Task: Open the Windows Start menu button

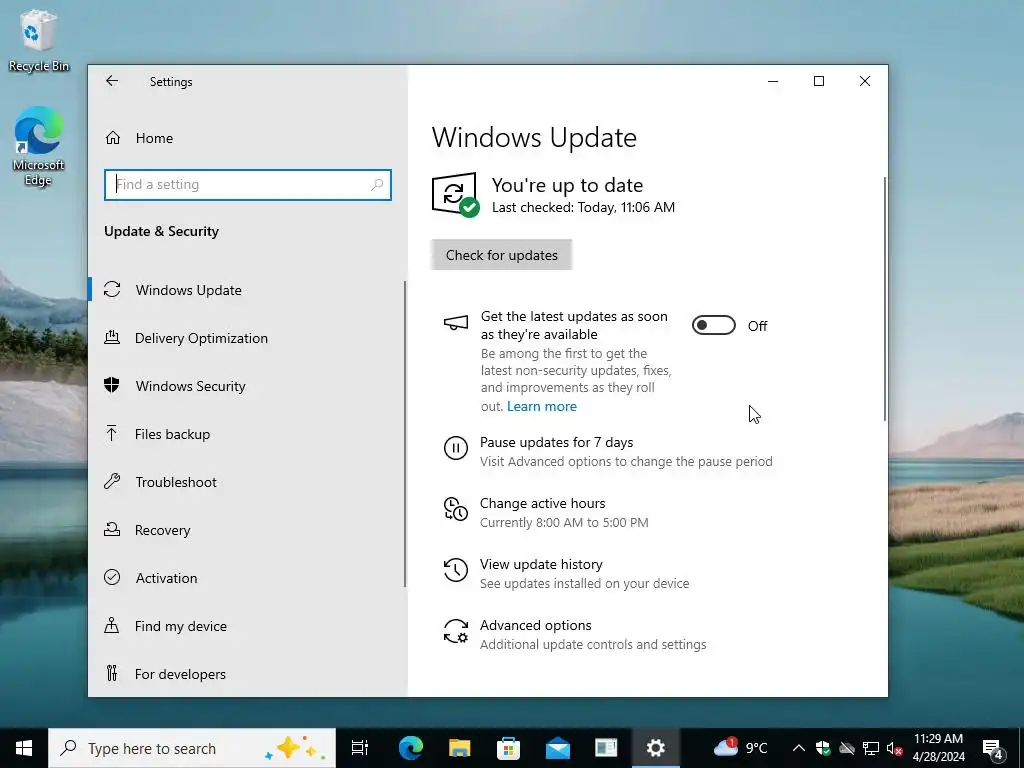Action: 24,748
